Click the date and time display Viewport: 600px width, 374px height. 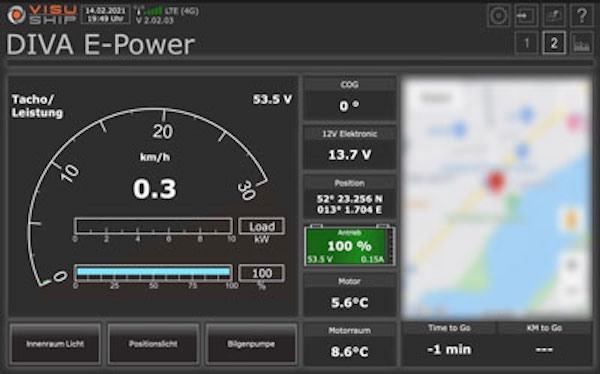(x=105, y=15)
